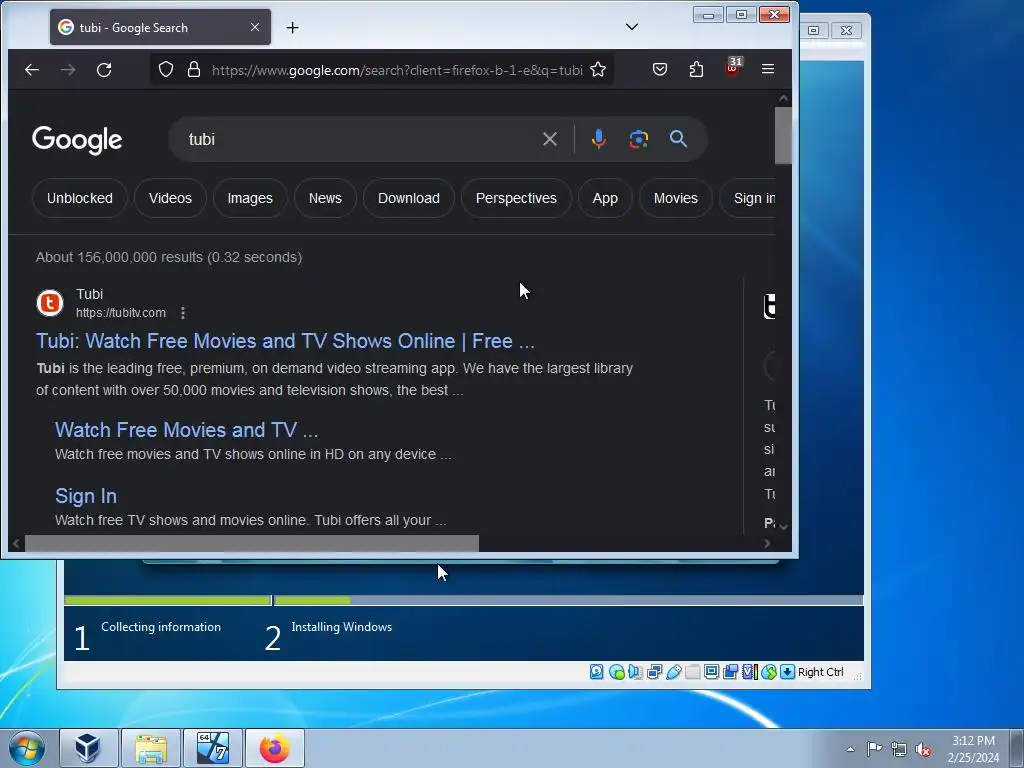Screen dimensions: 1024x768
Task: Go back to the previous page in Firefox
Action: pos(31,69)
